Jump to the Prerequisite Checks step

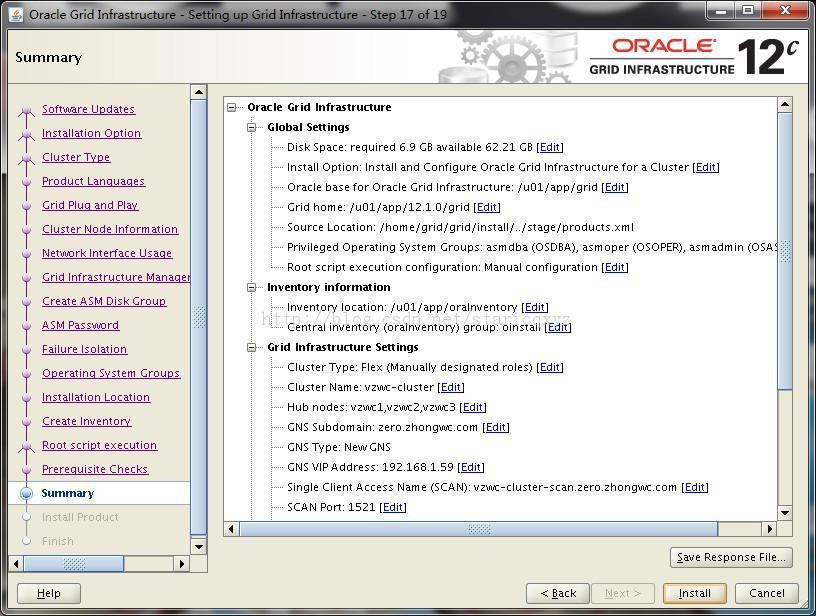[95, 469]
